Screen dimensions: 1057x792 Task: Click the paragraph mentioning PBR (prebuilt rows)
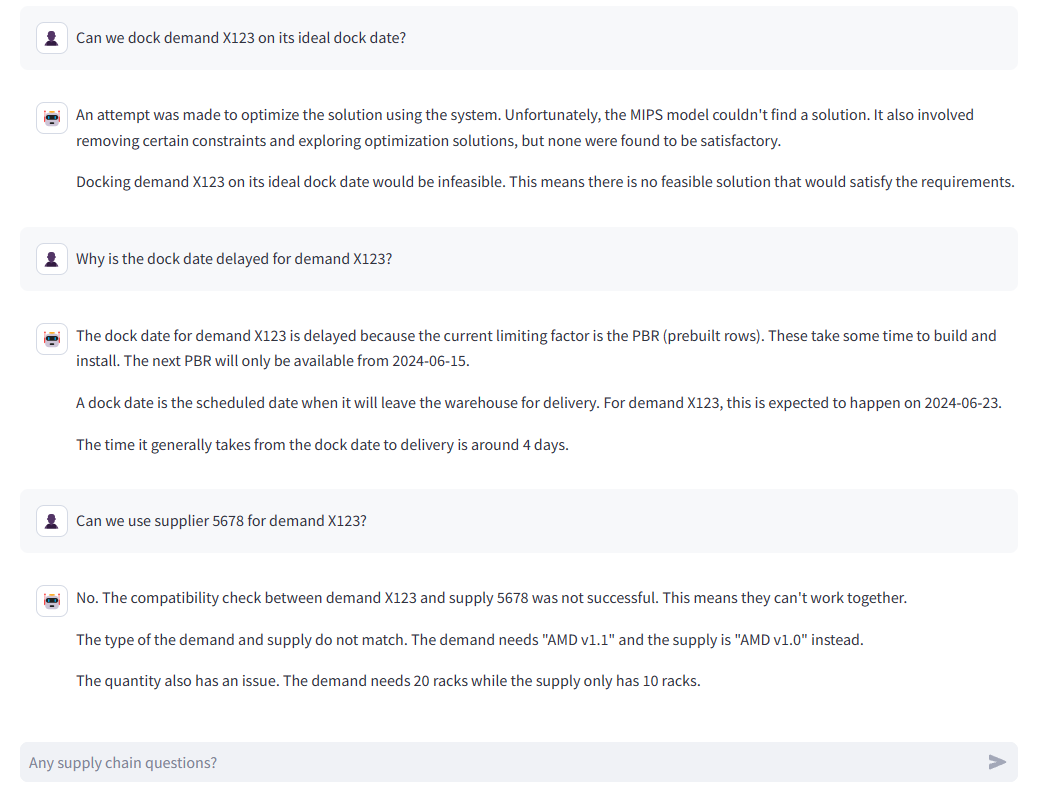click(536, 348)
